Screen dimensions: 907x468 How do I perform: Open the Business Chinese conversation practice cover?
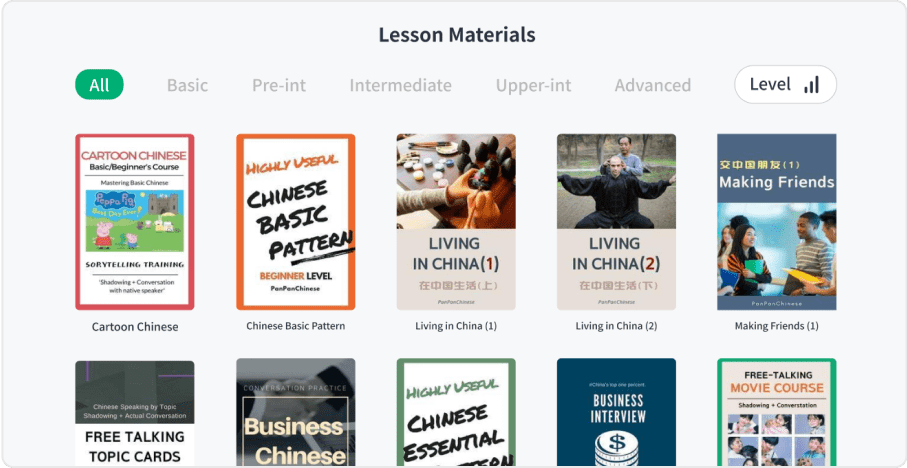[x=296, y=412]
